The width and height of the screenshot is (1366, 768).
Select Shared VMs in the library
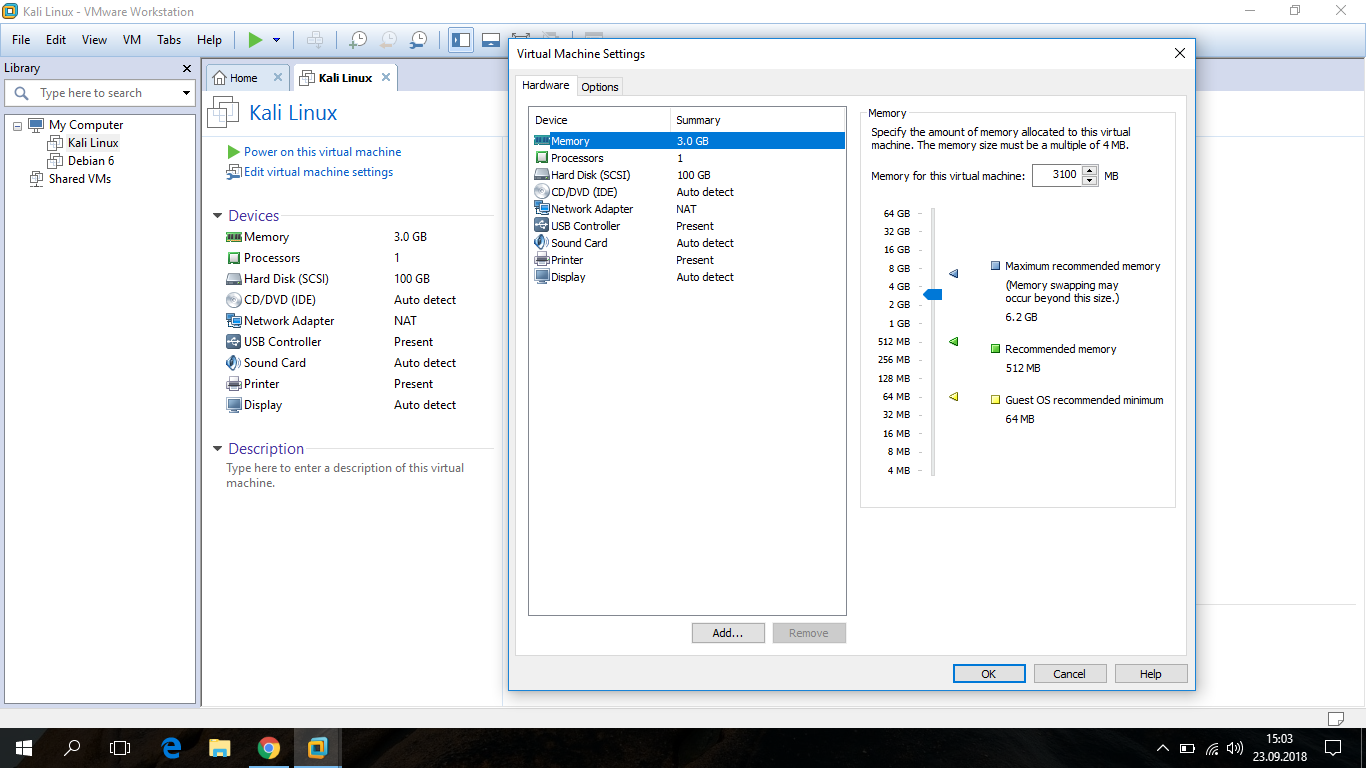click(x=80, y=179)
